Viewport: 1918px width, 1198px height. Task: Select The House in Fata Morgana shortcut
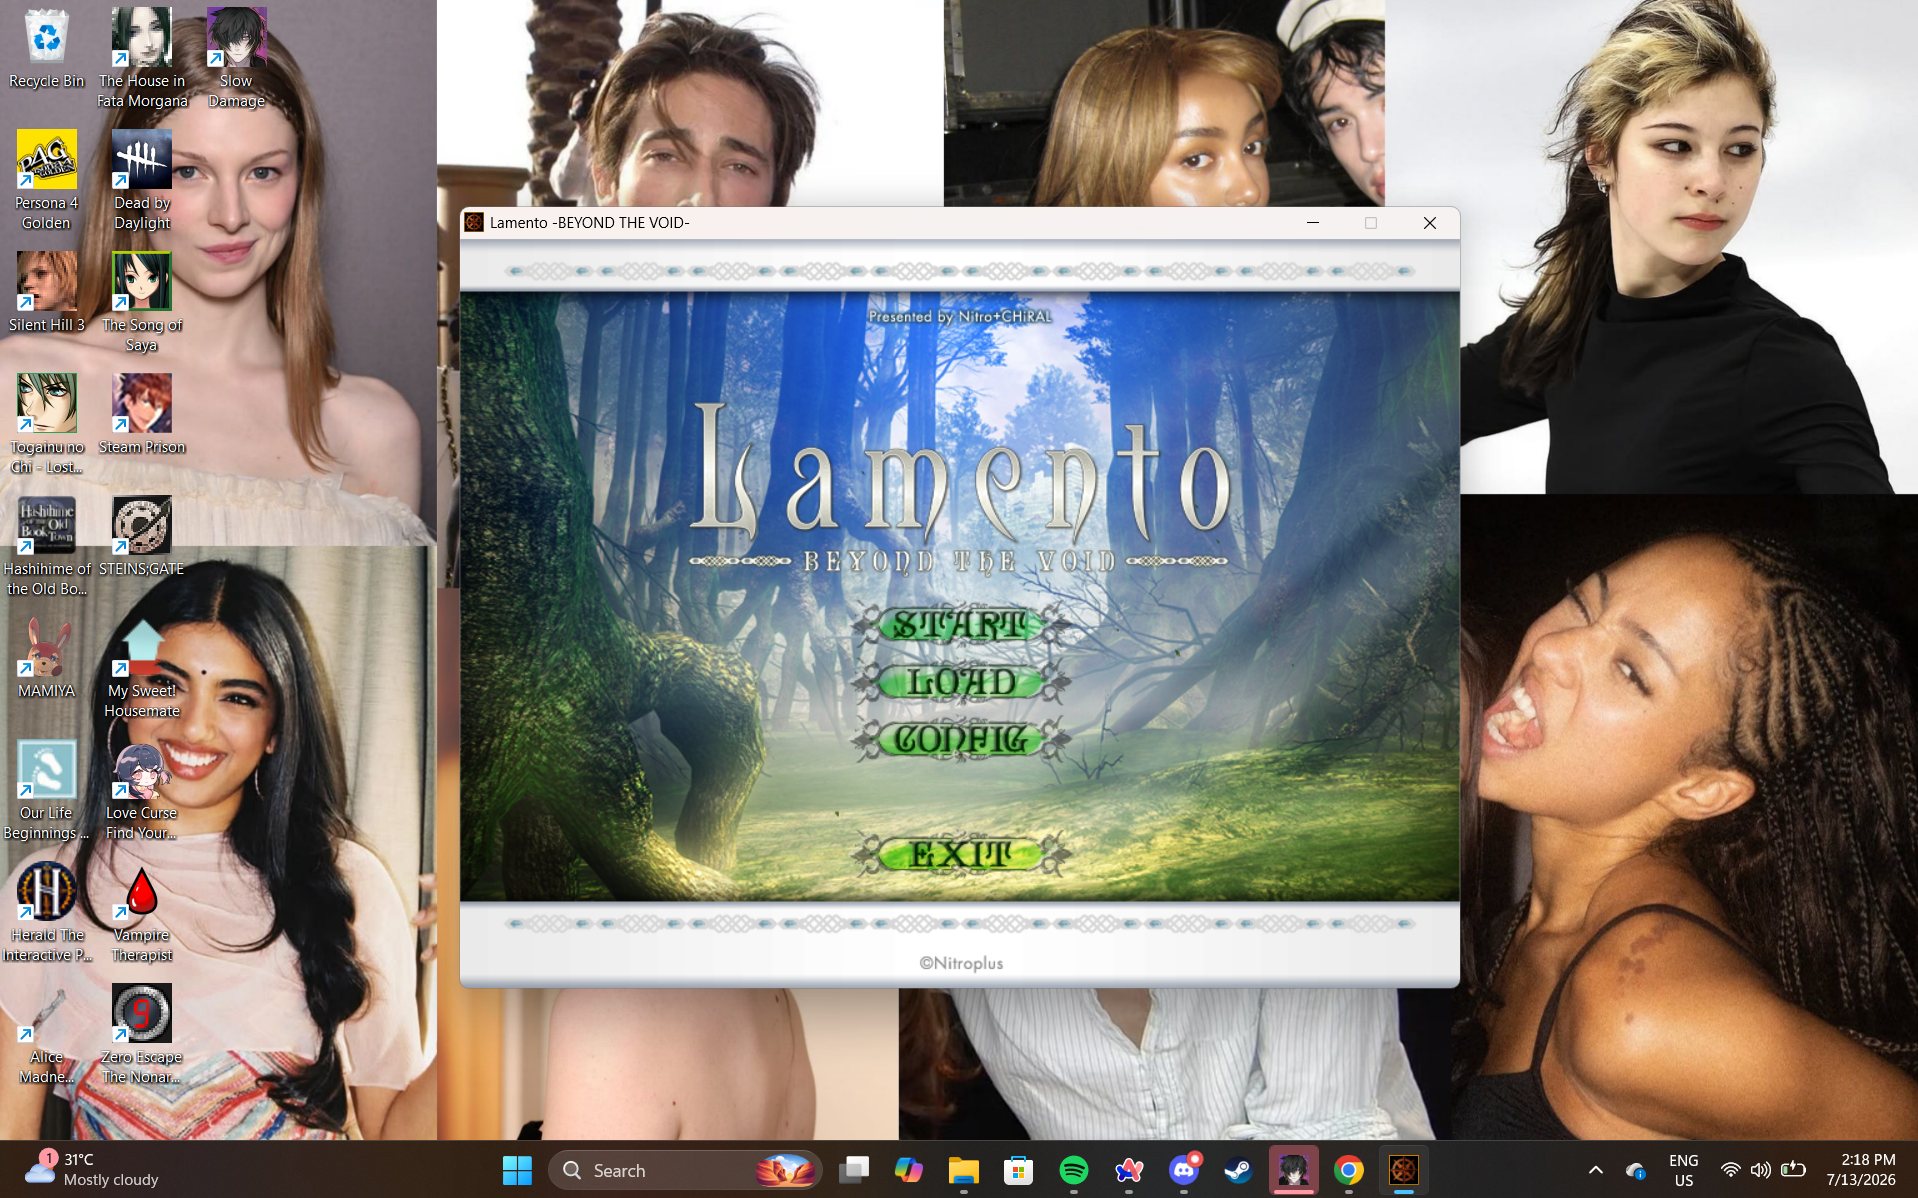pyautogui.click(x=142, y=58)
